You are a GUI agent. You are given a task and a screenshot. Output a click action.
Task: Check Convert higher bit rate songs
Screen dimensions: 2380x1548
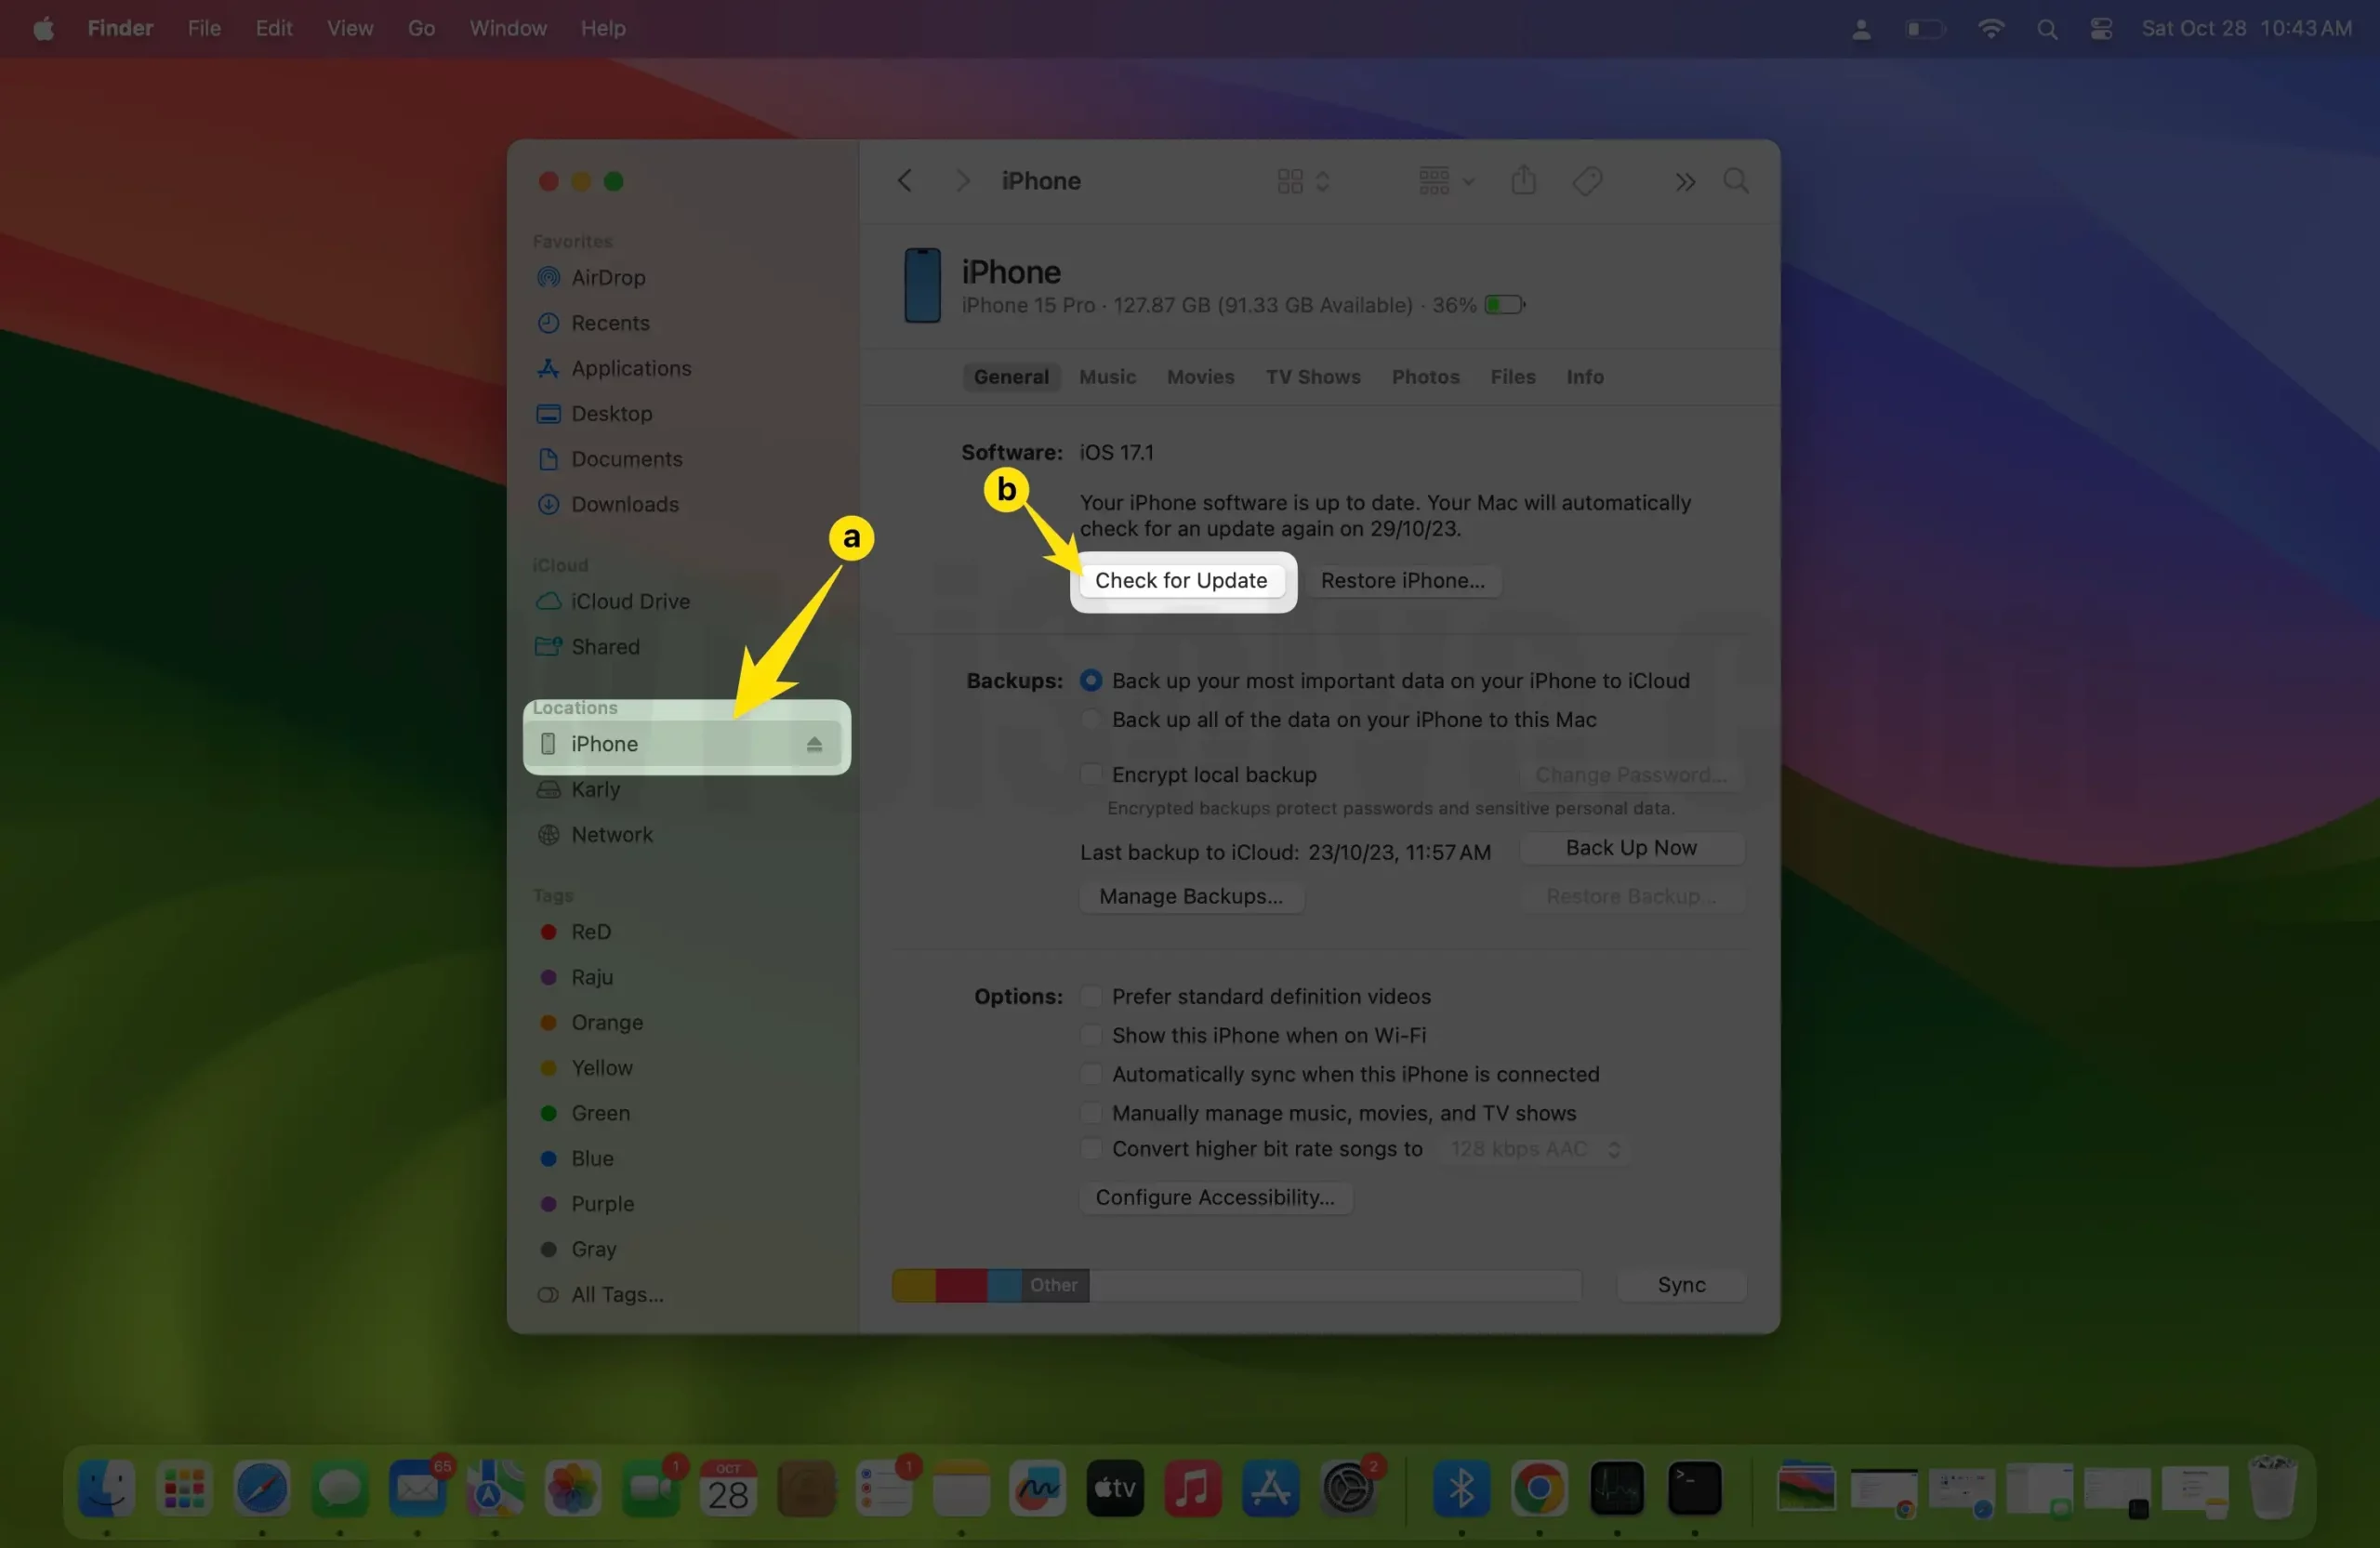point(1091,1149)
